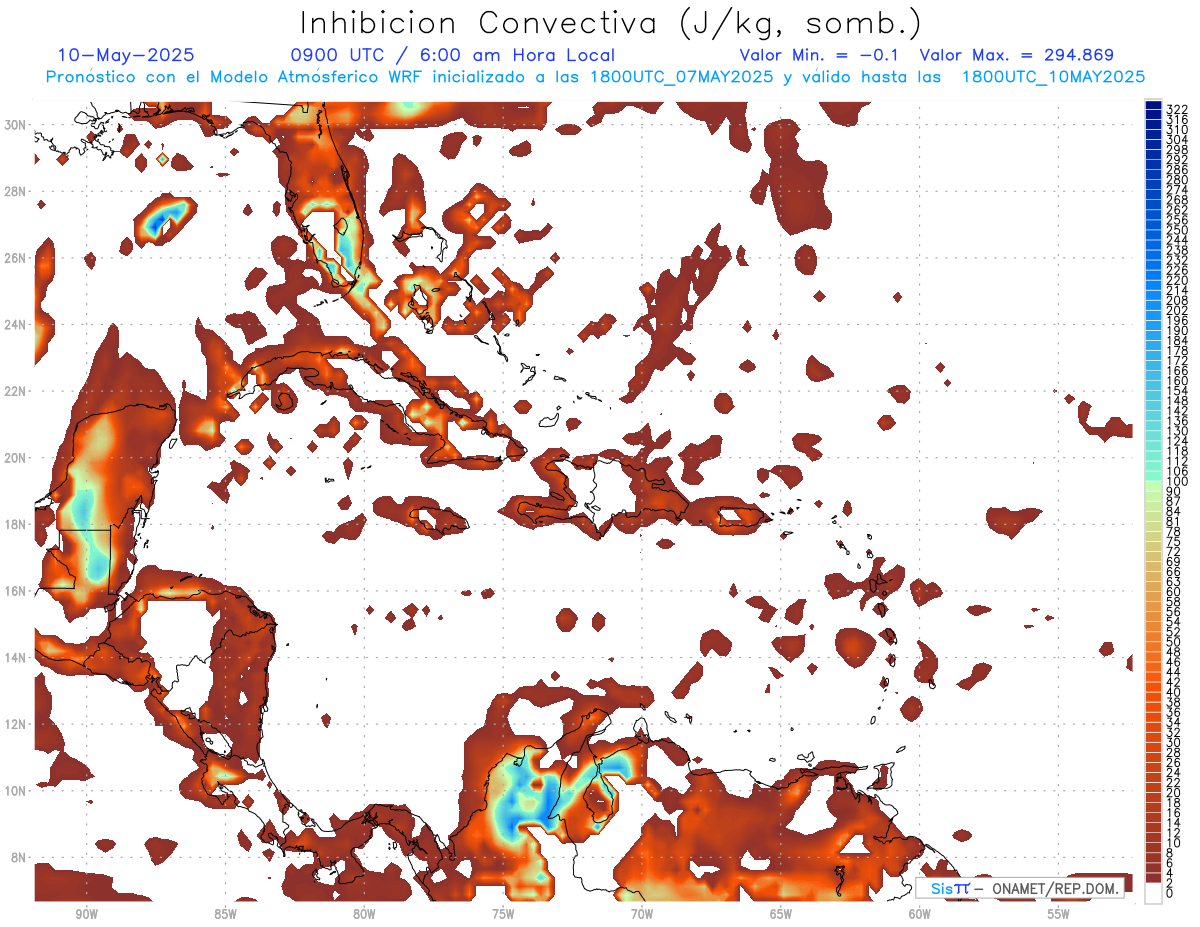Click the latitude label '22N'

click(16, 391)
